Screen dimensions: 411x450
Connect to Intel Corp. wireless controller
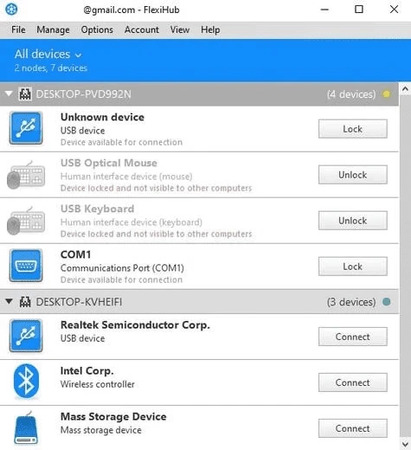point(353,382)
